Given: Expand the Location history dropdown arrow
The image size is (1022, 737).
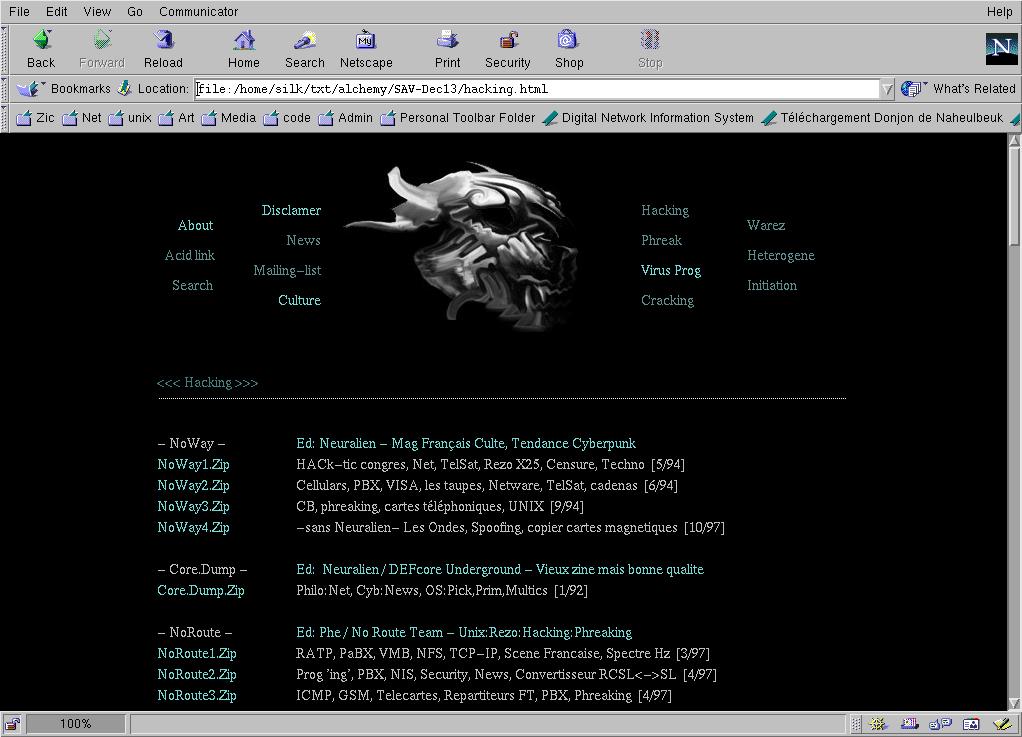Looking at the screenshot, I should (x=887, y=89).
